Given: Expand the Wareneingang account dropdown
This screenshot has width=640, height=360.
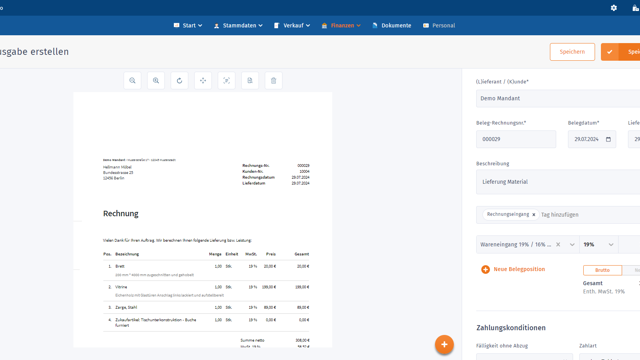Looking at the screenshot, I should [x=572, y=244].
